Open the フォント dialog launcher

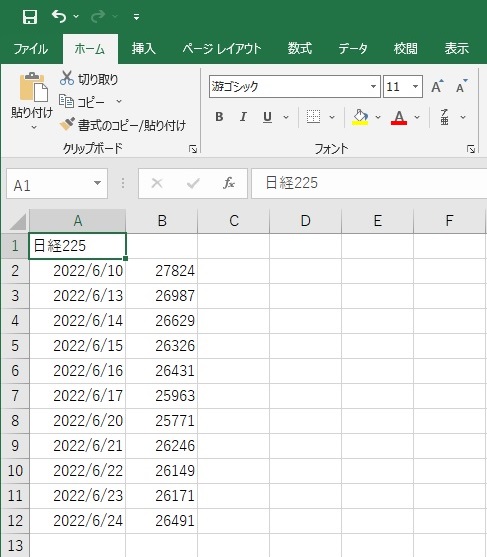(x=471, y=149)
